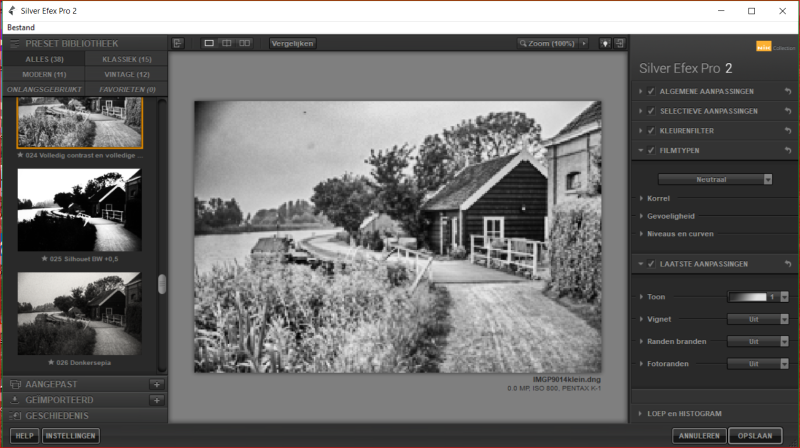Open the Randen branden dropdown

758,341
